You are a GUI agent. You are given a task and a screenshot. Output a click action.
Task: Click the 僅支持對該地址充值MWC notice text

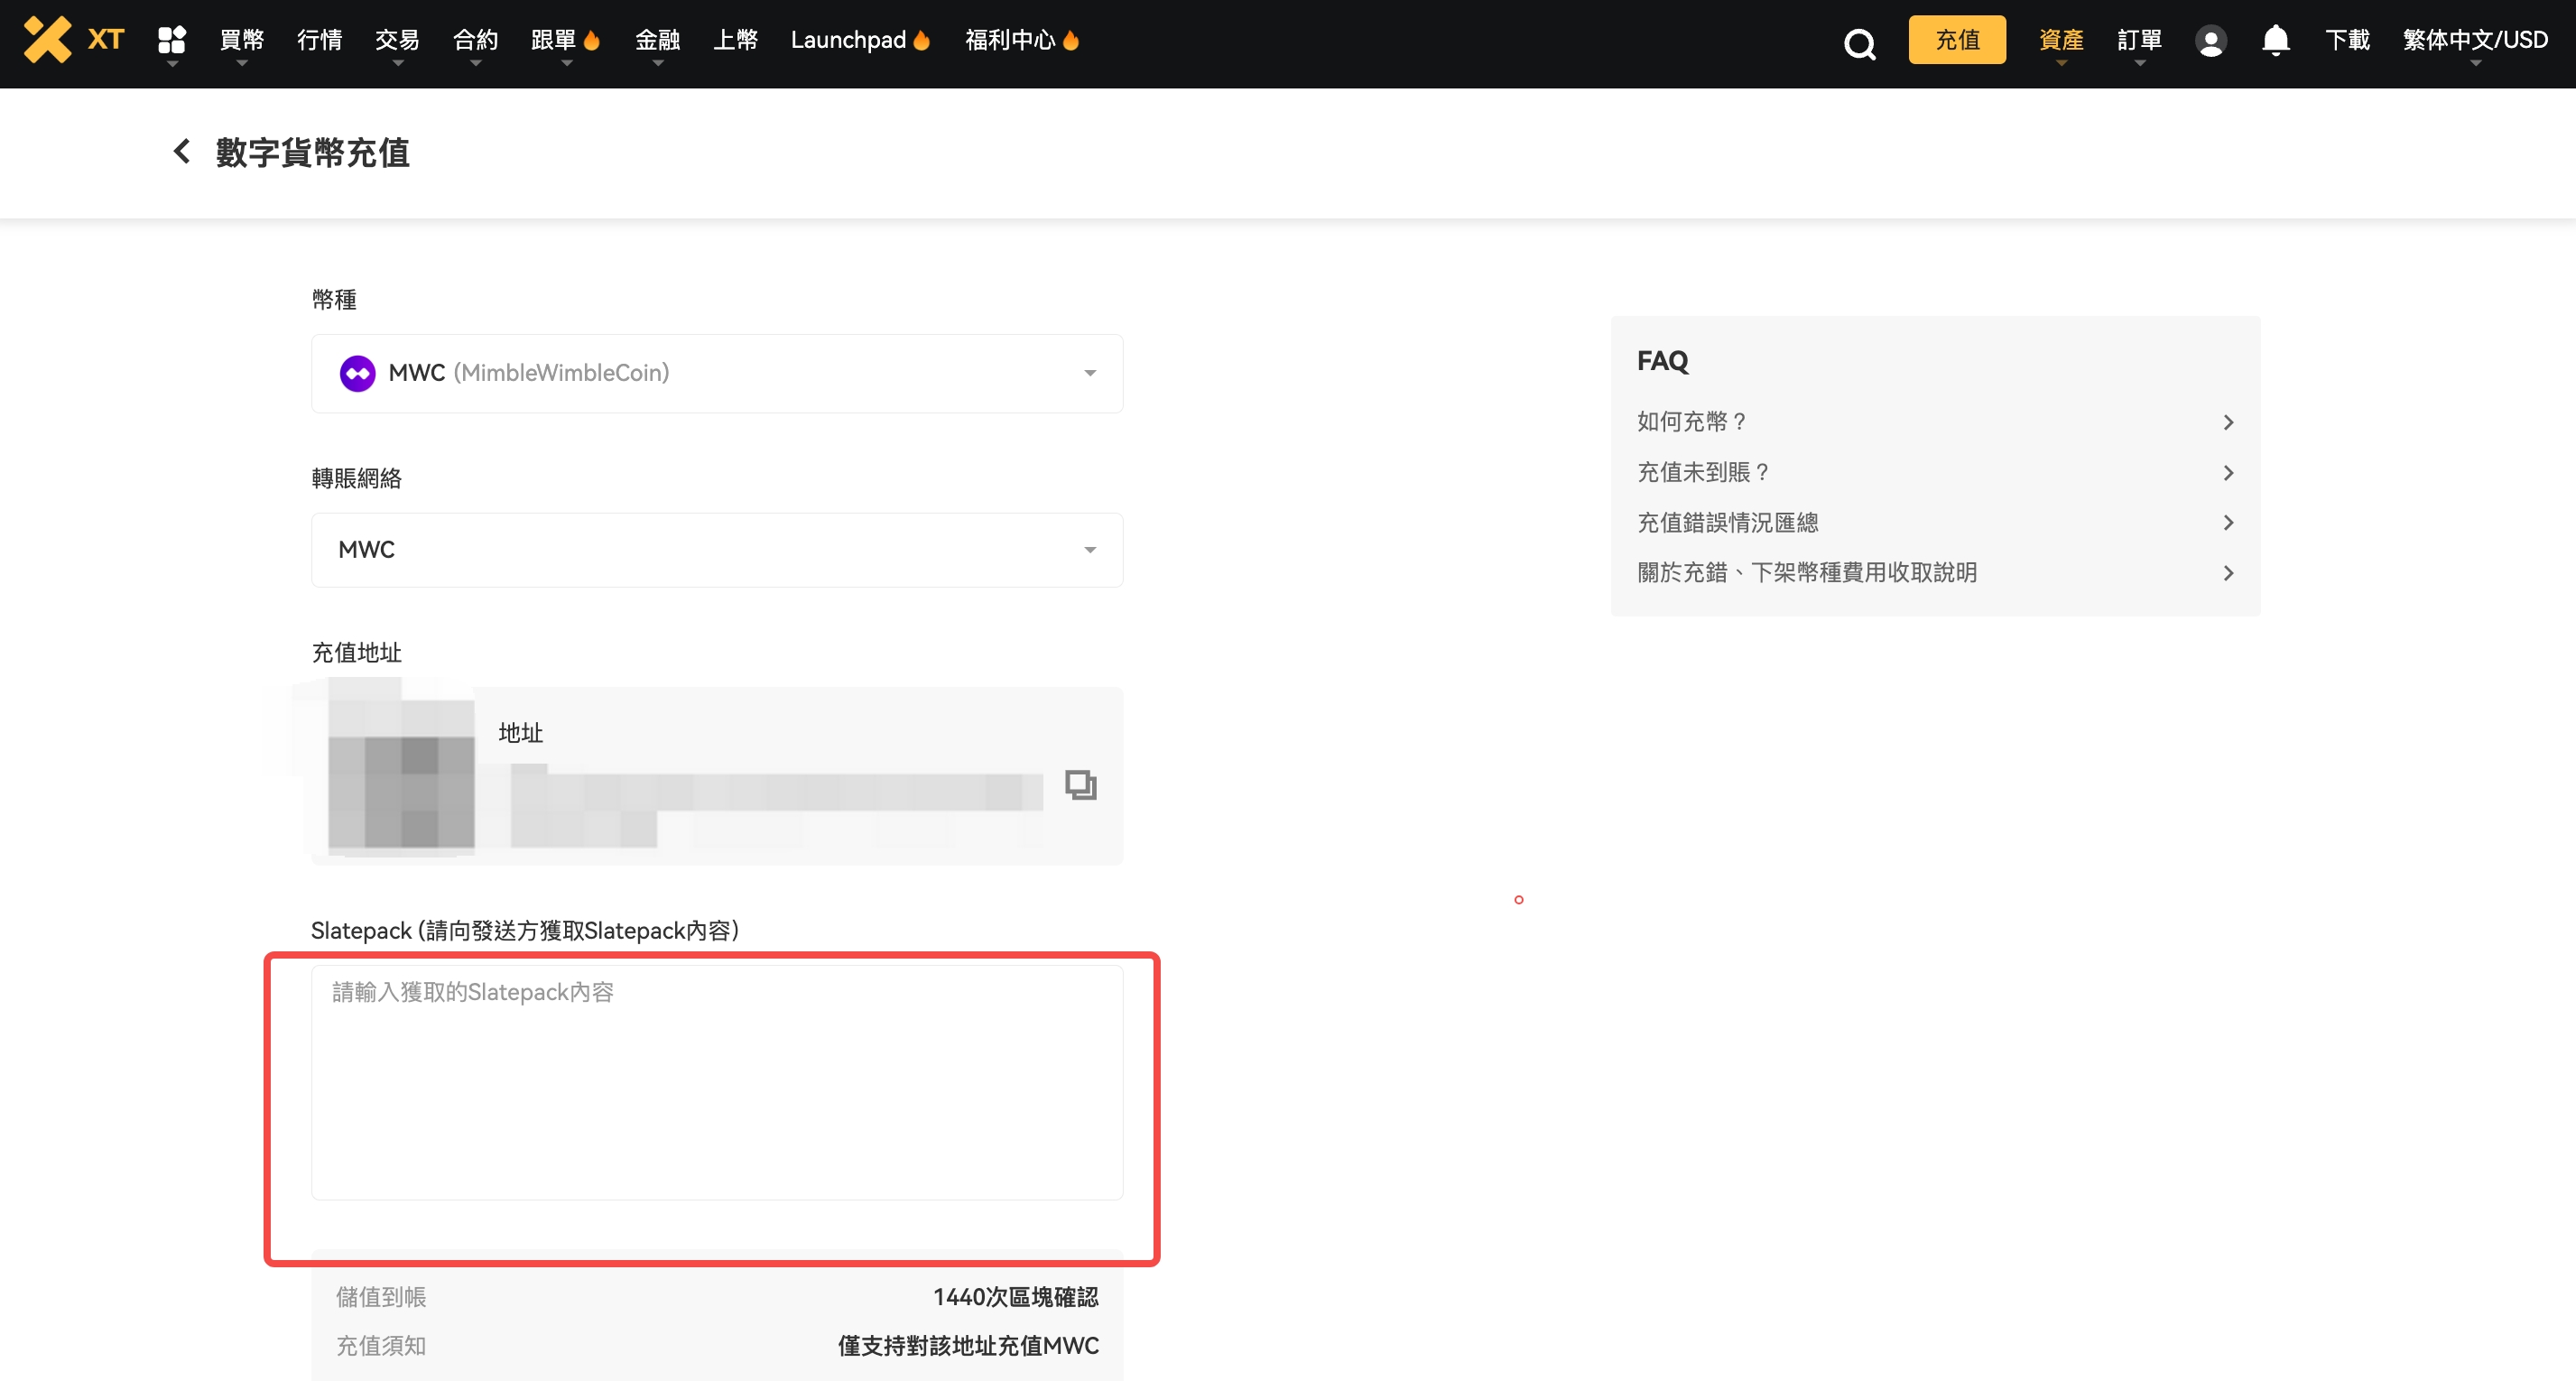click(x=968, y=1346)
